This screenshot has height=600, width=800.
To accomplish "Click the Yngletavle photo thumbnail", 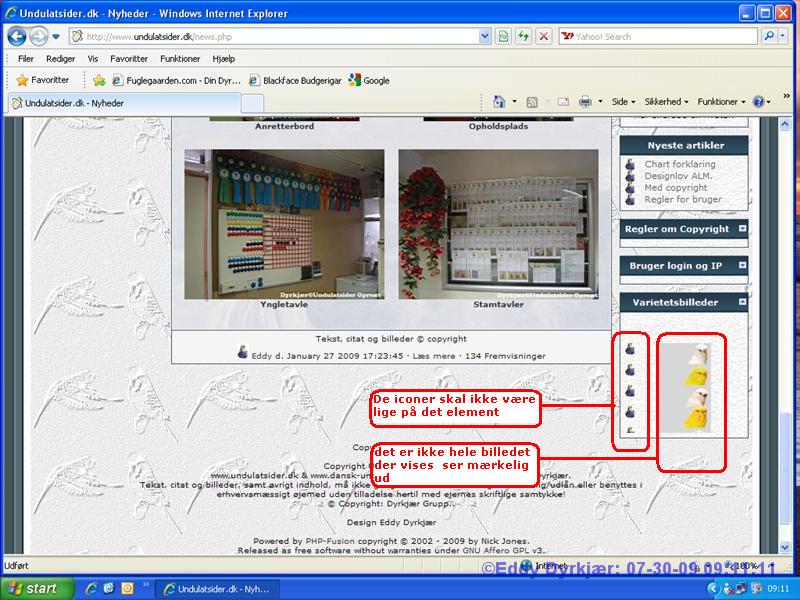I will click(284, 224).
